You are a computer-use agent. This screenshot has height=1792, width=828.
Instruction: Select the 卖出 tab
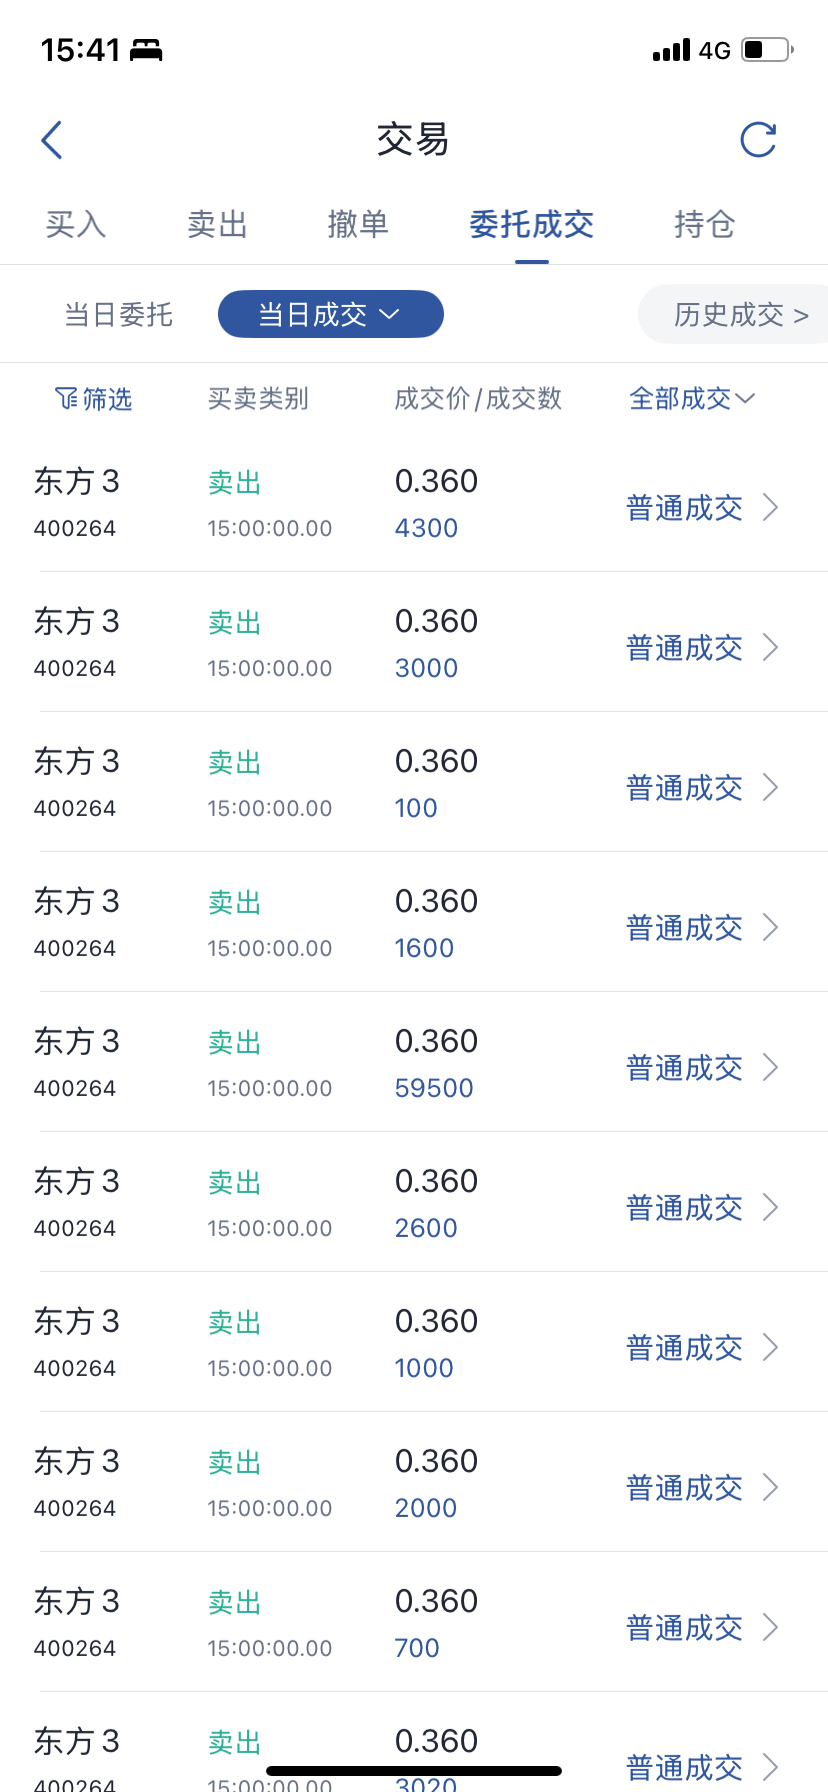click(x=217, y=224)
